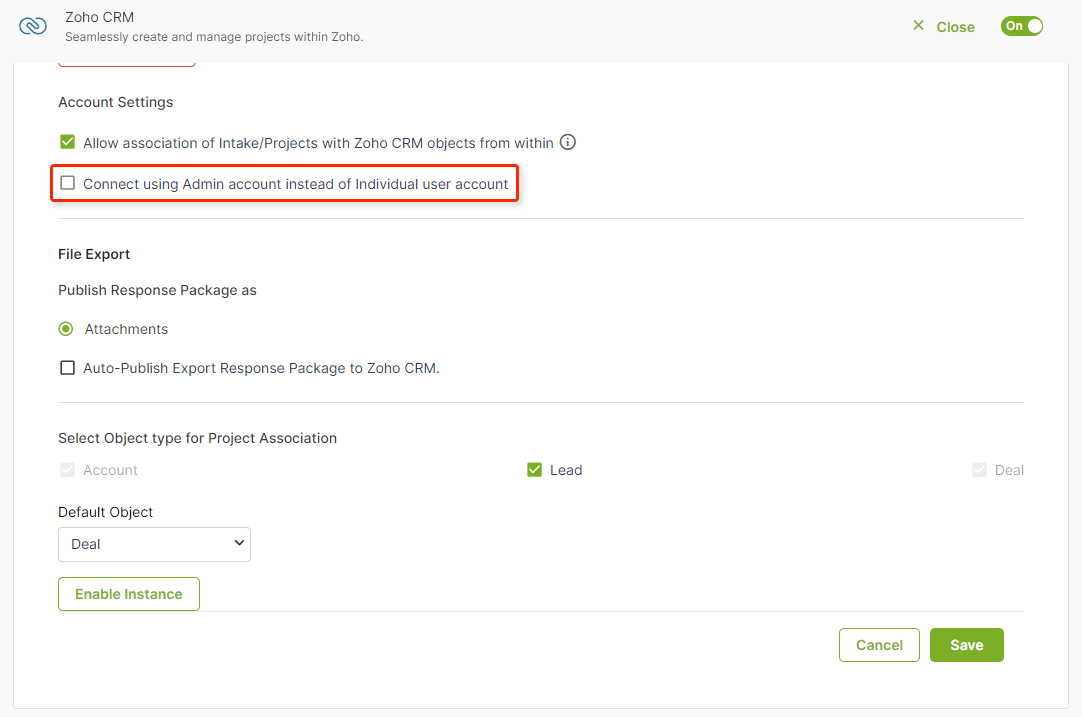Toggle the Account object type checkbox
1082x717 pixels.
click(x=68, y=470)
